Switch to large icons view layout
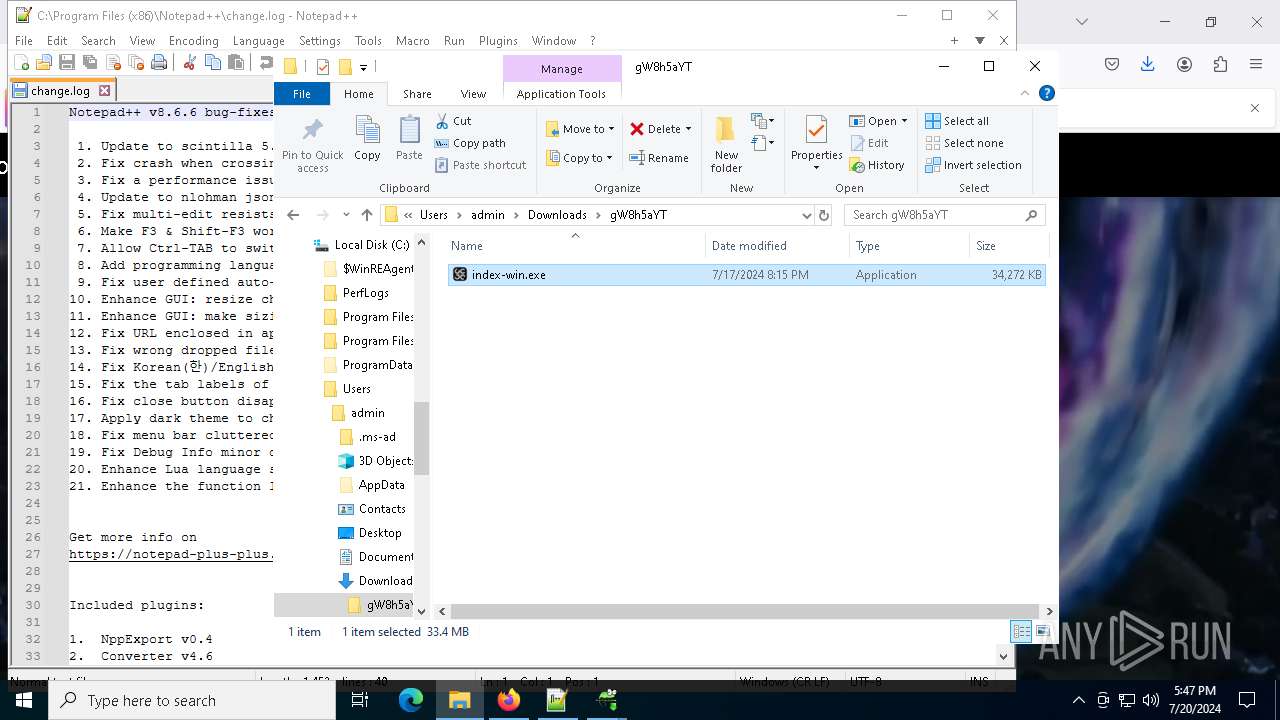This screenshot has height=720, width=1280. [1042, 632]
